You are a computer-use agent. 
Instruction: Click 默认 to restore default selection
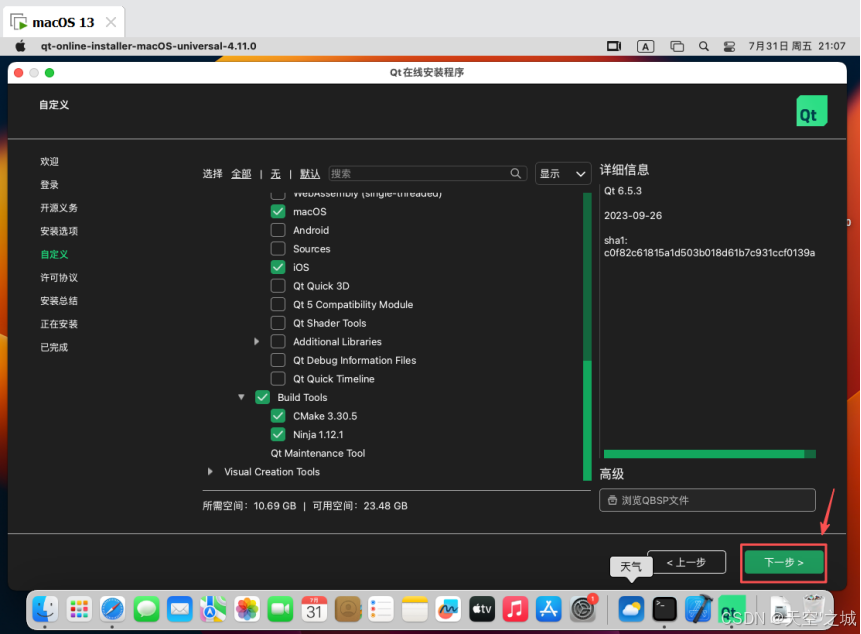(x=310, y=174)
